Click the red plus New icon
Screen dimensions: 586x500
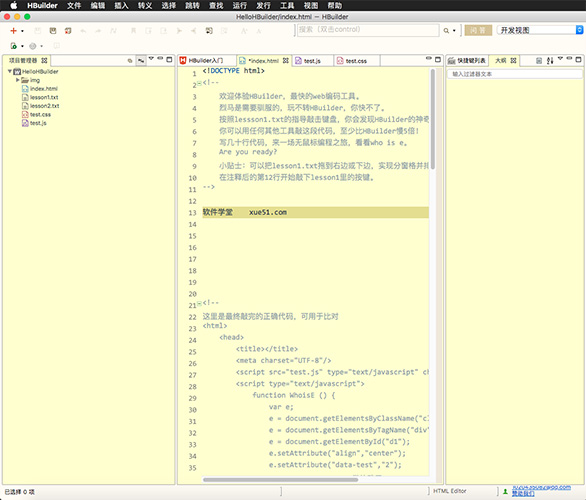click(x=13, y=31)
